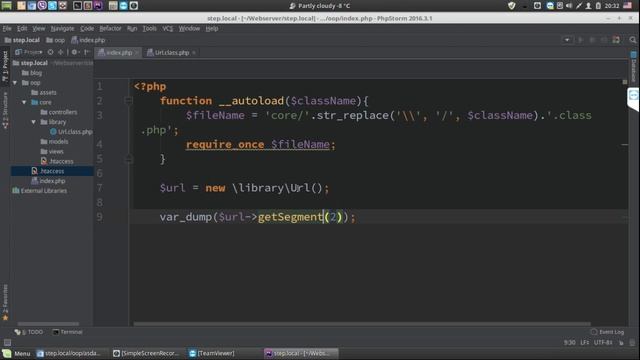Open the Refactor menu
Image resolution: width=640 pixels, height=360 pixels.
point(110,29)
